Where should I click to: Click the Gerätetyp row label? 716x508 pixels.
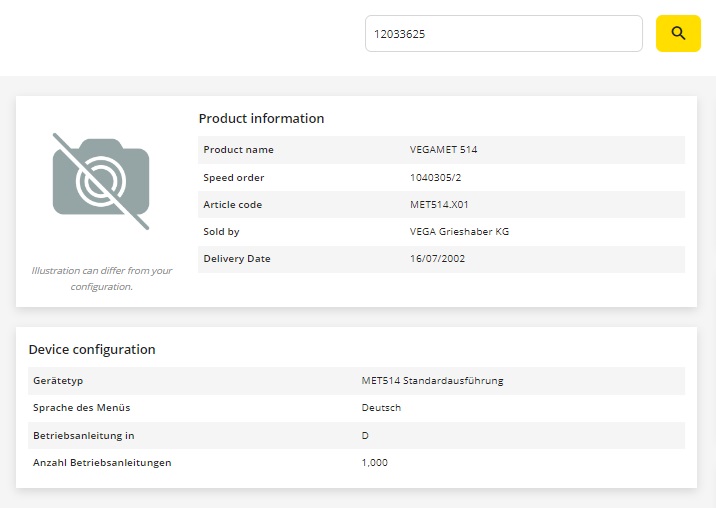(56, 381)
